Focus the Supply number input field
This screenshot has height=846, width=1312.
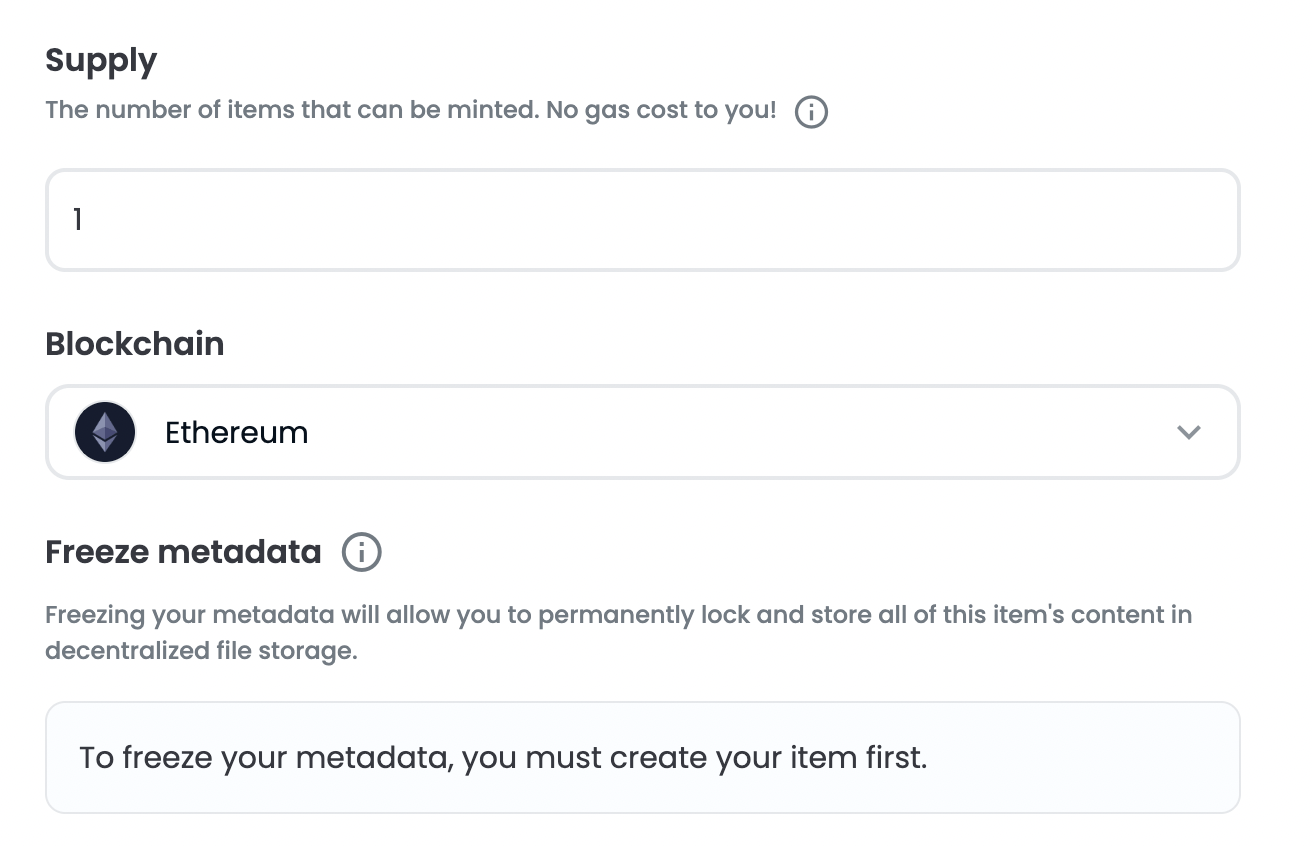[642, 220]
